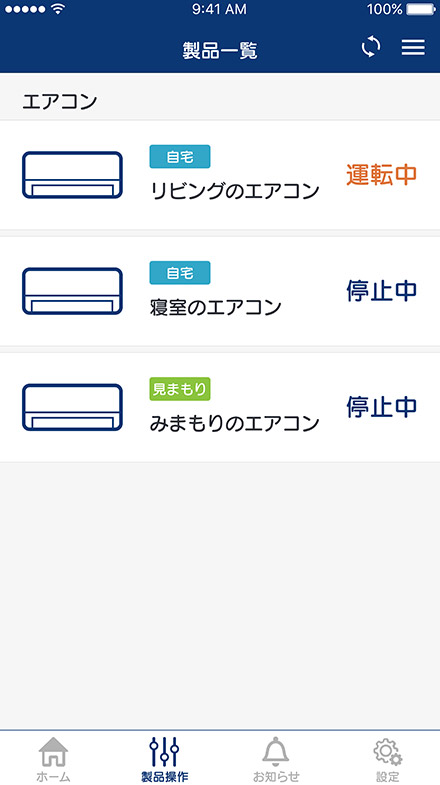440x785 pixels.
Task: Go to the ホーム tab
Action: (x=53, y=759)
